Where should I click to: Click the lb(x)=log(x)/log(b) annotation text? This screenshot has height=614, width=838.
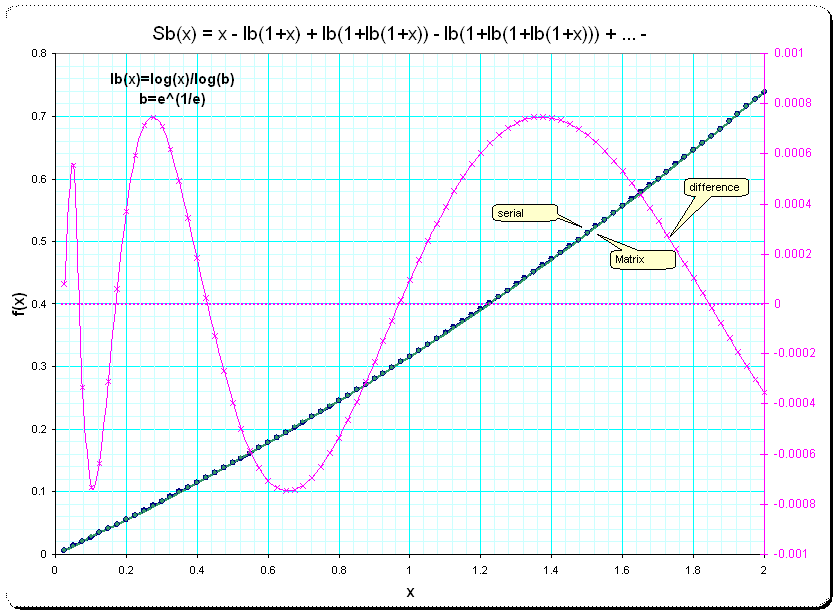pos(173,79)
